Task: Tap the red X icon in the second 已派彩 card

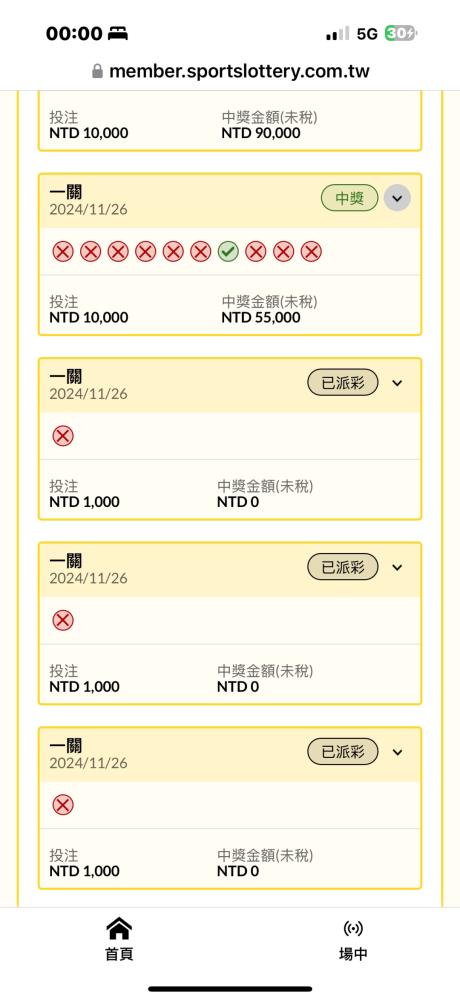Action: [63, 621]
